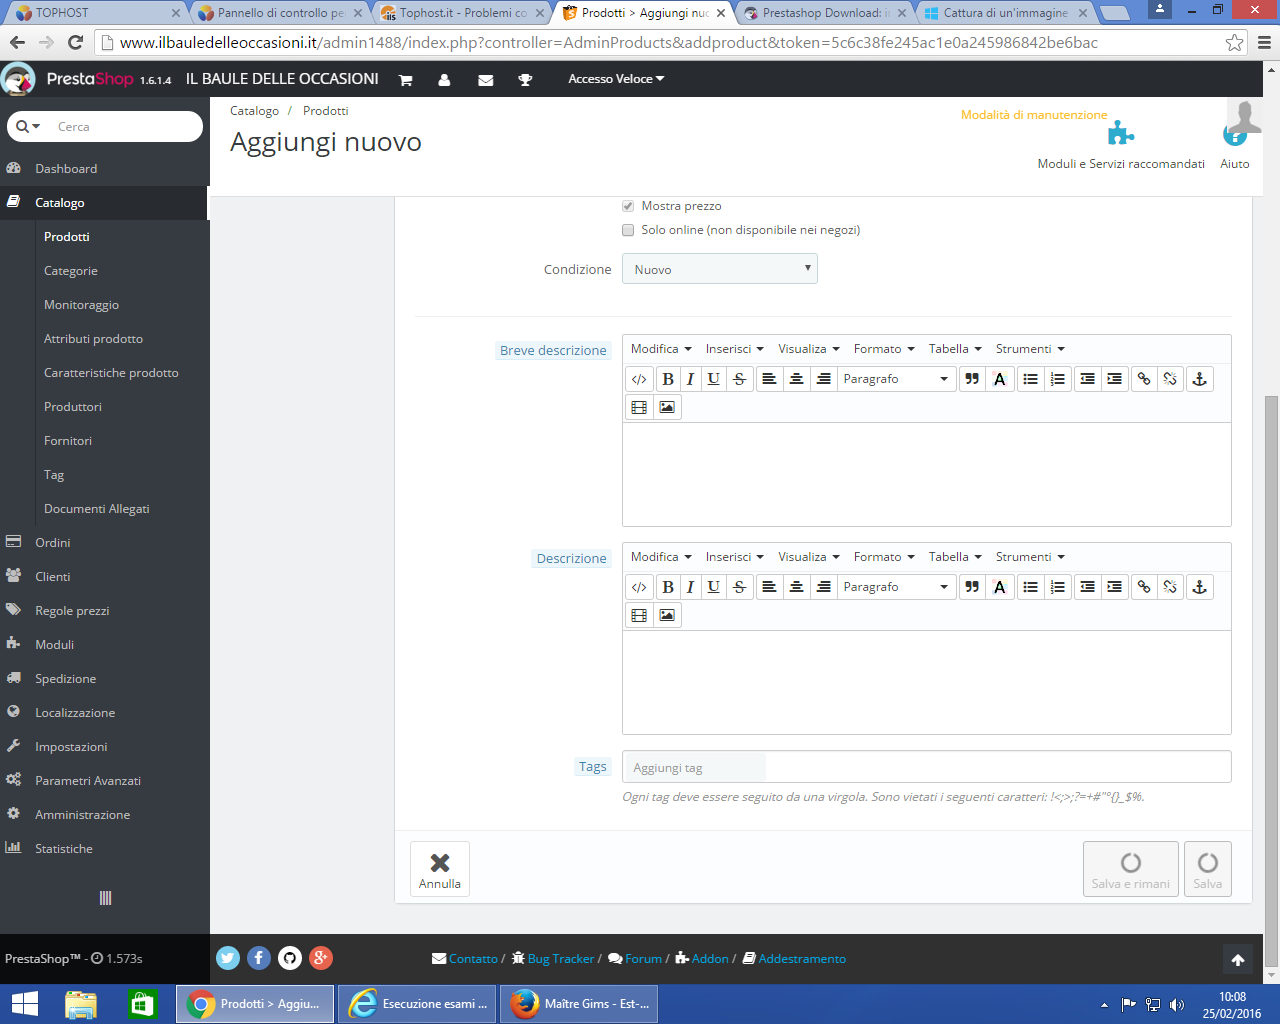Insert image in Breve descrizione editor
The width and height of the screenshot is (1280, 1024).
667,407
